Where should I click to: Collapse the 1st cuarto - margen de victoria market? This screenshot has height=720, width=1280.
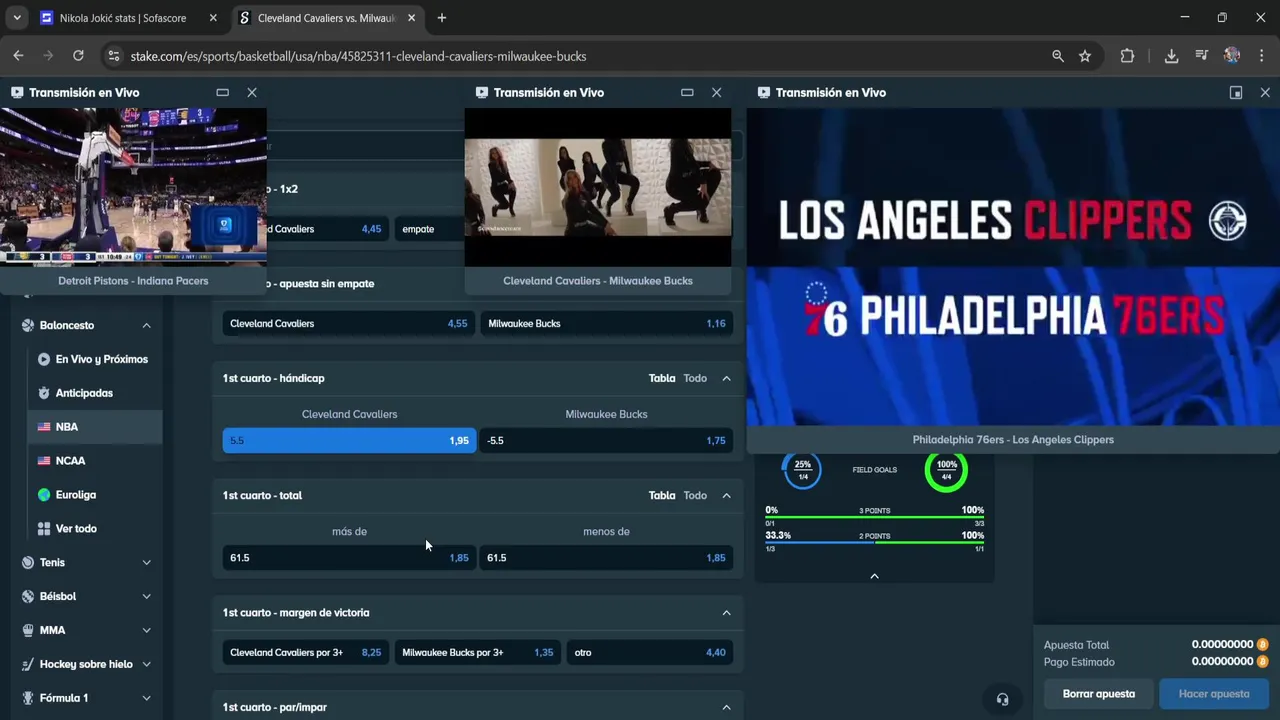tap(727, 612)
